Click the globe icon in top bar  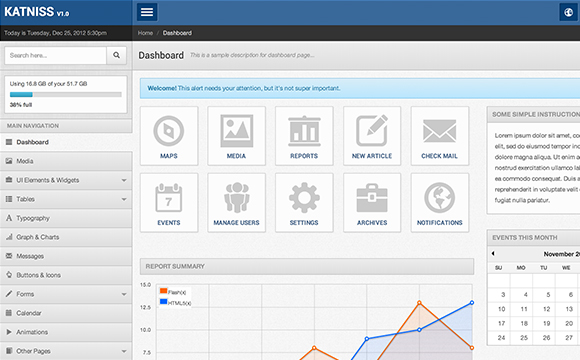click(569, 12)
